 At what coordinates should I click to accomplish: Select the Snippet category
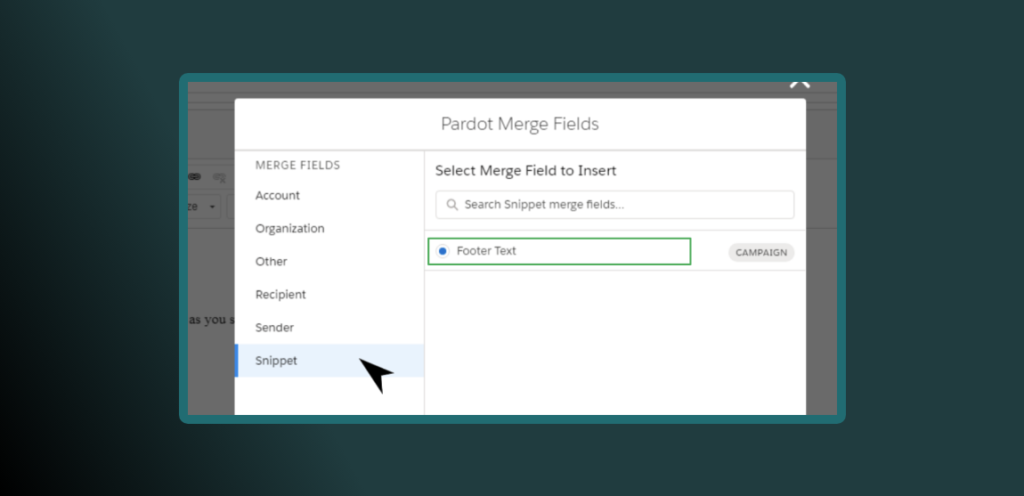tap(276, 361)
